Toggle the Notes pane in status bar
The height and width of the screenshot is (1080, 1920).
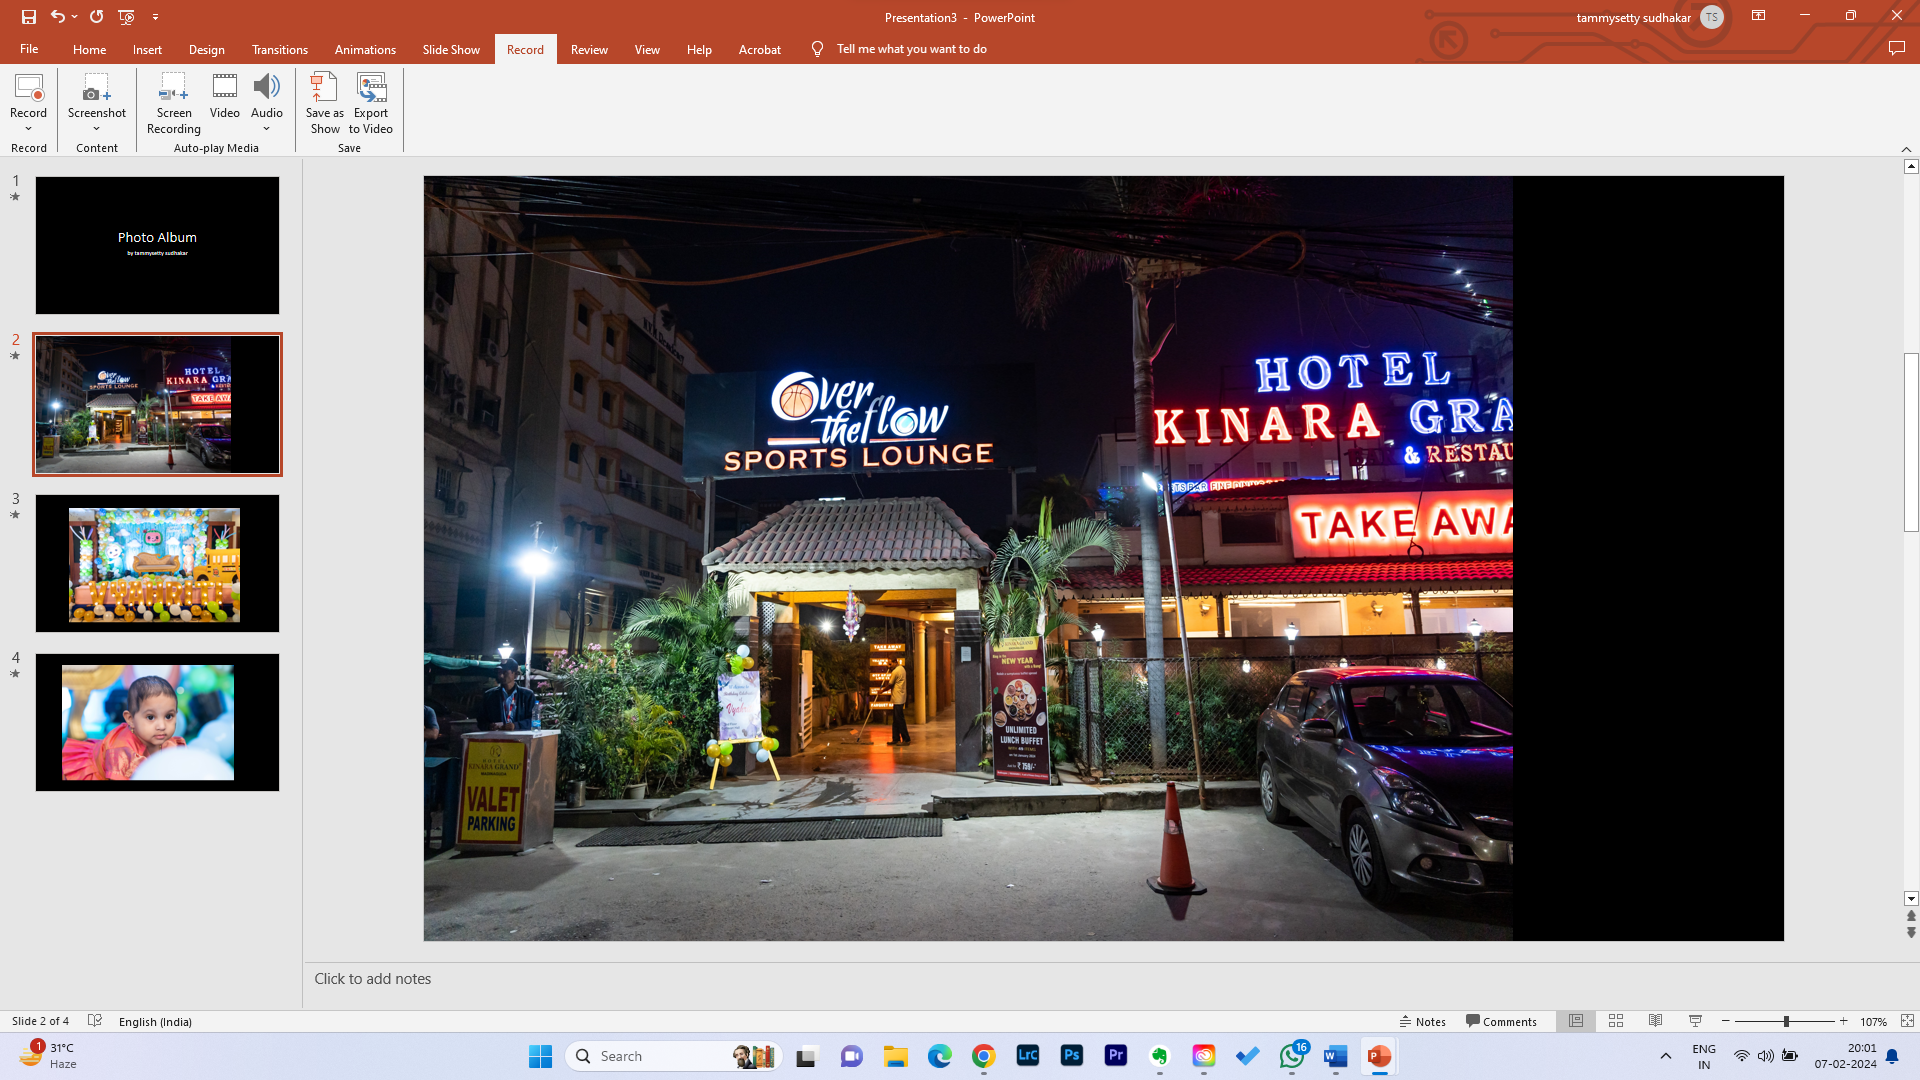pyautogui.click(x=1422, y=1021)
